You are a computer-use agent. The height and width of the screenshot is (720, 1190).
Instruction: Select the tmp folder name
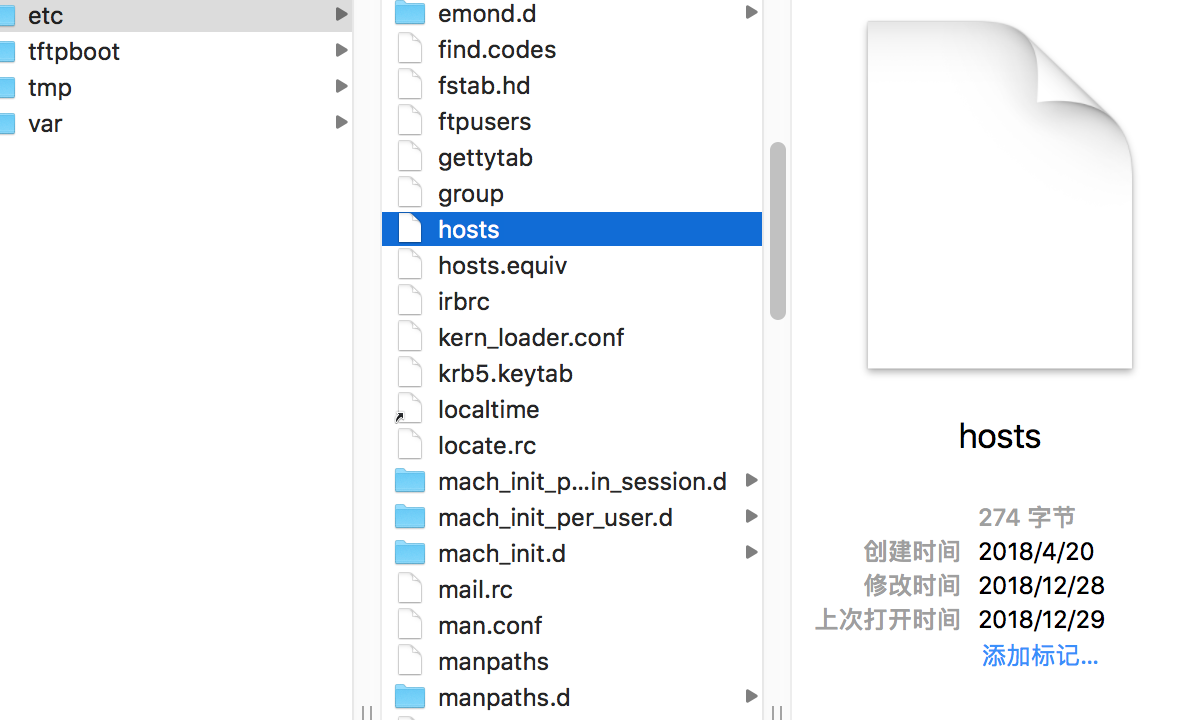[x=49, y=88]
